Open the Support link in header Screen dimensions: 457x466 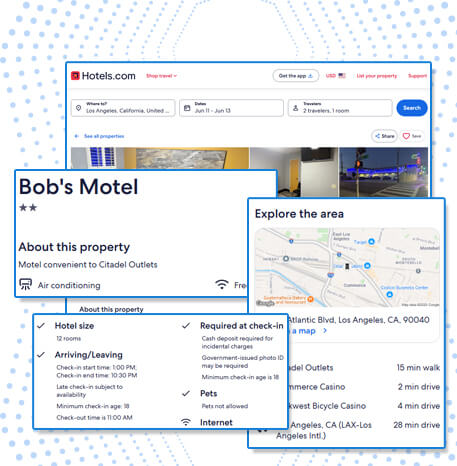[x=417, y=76]
